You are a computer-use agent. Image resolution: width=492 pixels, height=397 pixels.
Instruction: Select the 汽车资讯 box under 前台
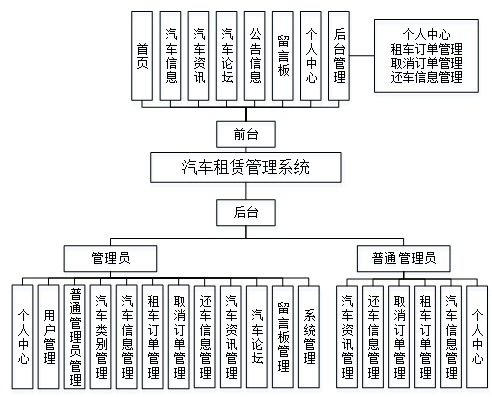click(x=198, y=56)
